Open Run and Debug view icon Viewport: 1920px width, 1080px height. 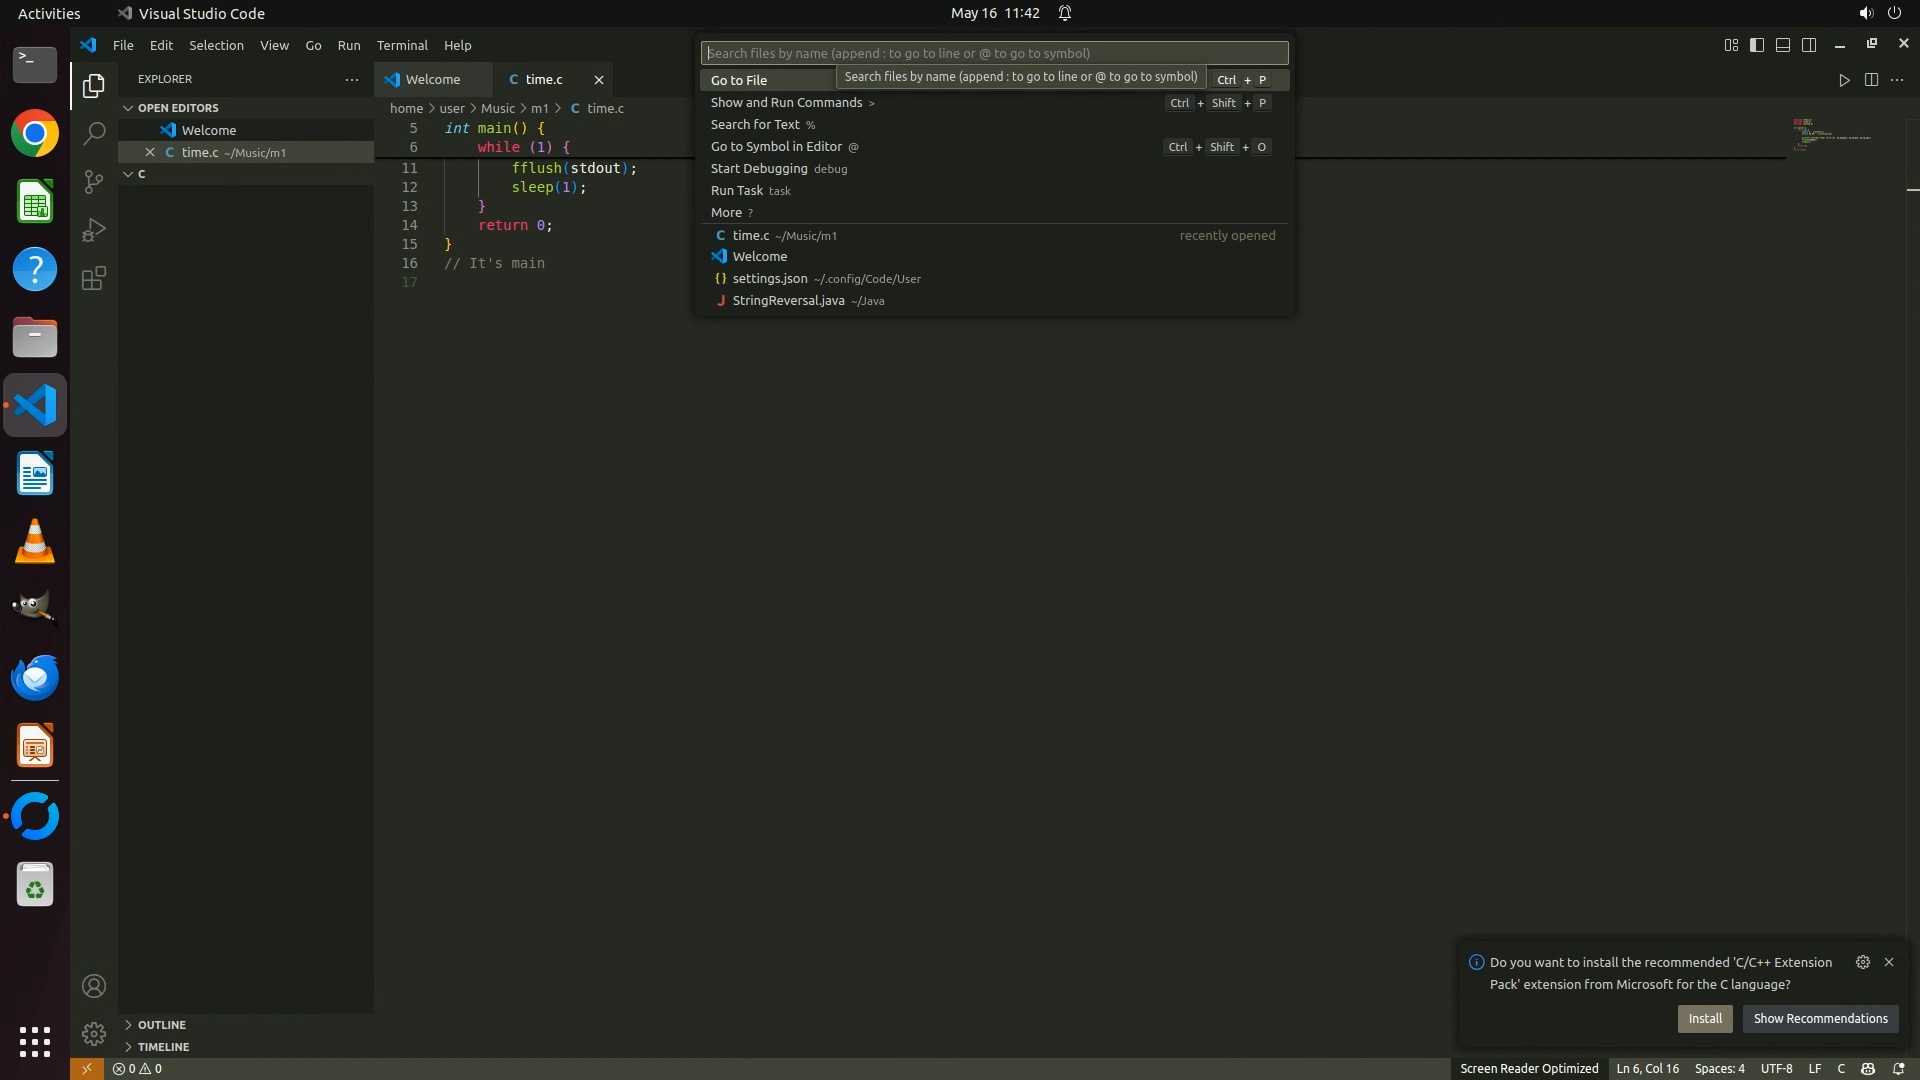94,230
